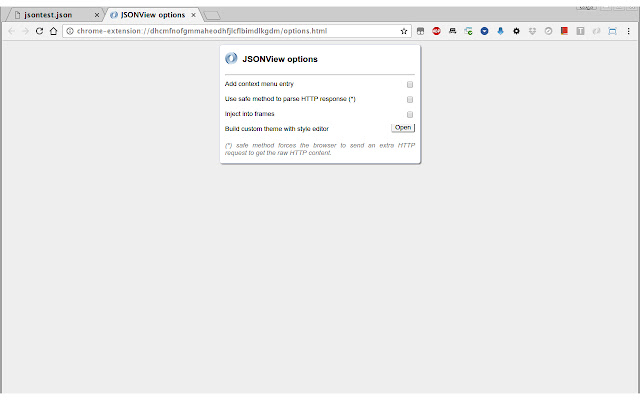Reload the page with the refresh icon
This screenshot has width=640, height=400.
39,31
